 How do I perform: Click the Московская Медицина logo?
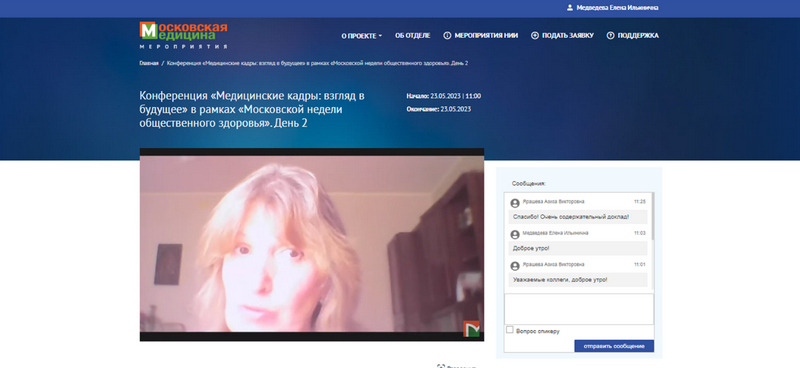[183, 35]
